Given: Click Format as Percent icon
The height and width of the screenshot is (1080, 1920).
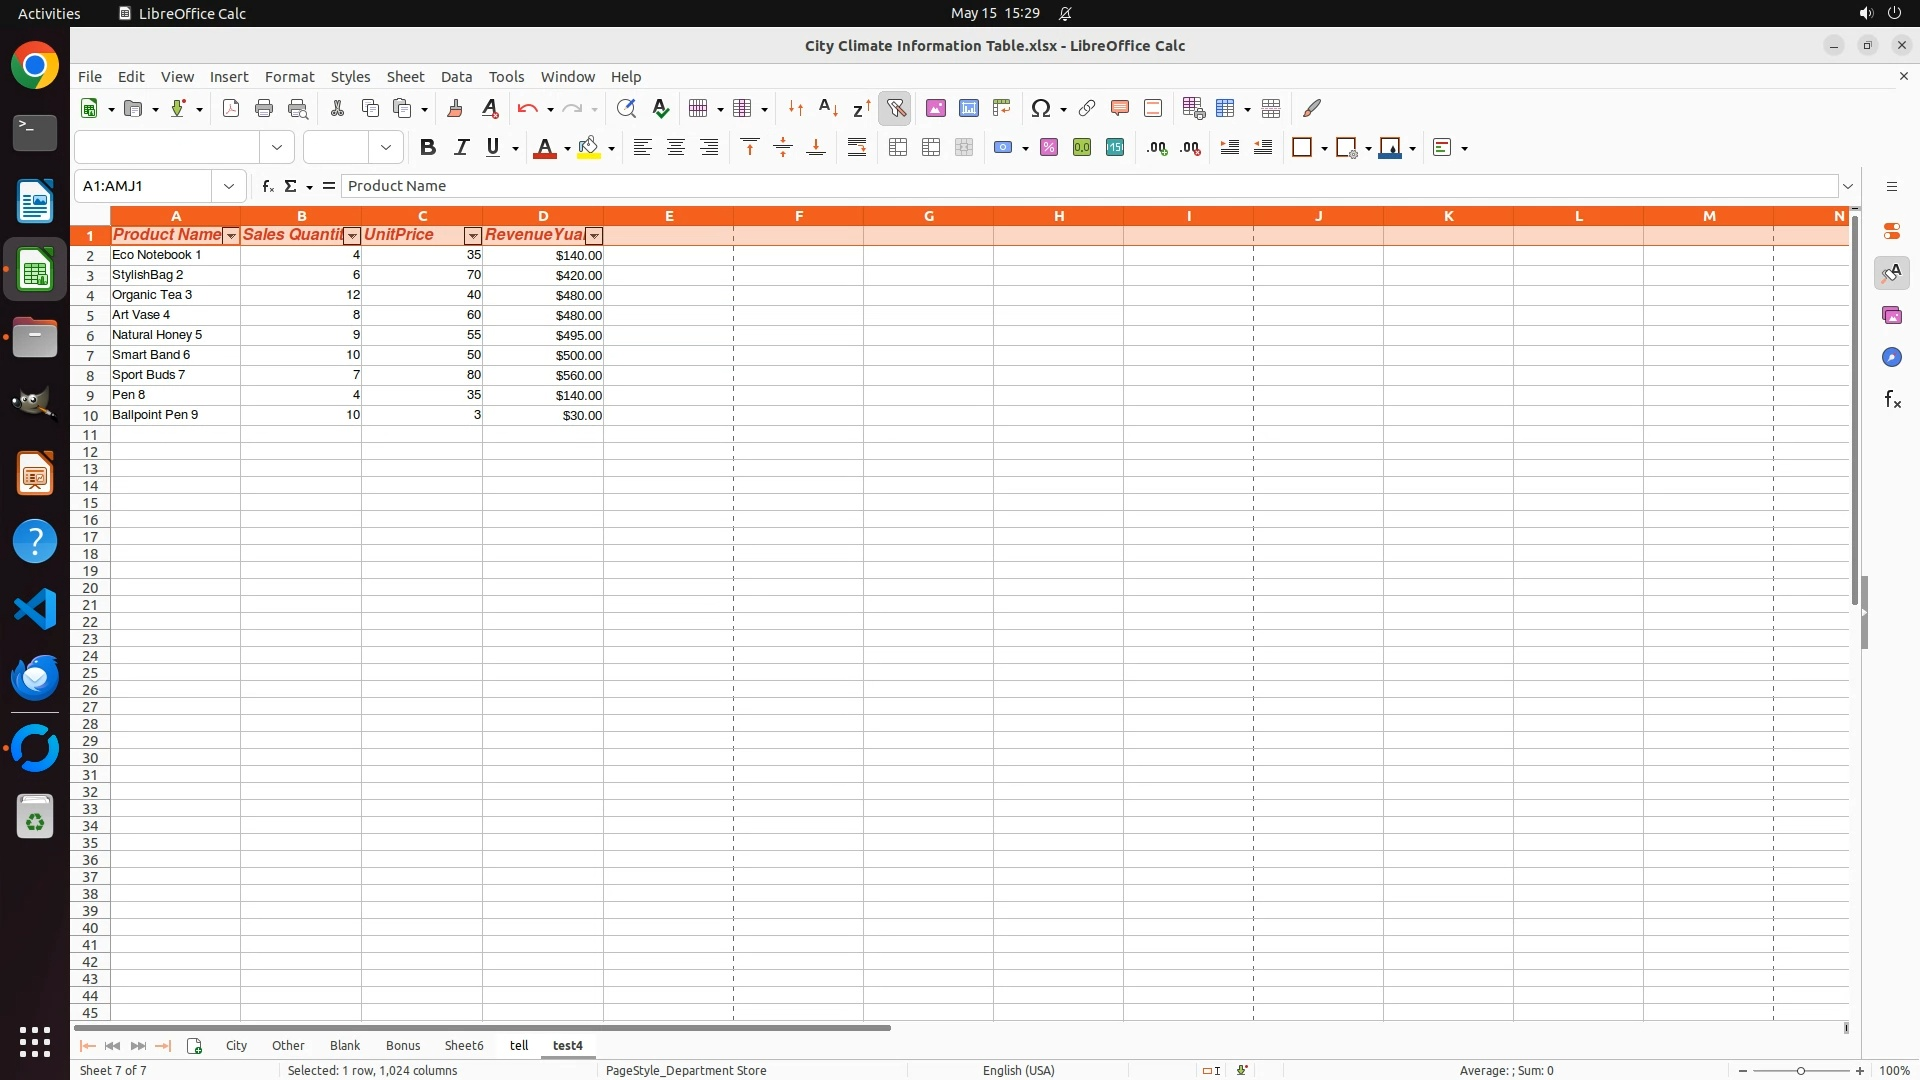Looking at the screenshot, I should 1048,148.
